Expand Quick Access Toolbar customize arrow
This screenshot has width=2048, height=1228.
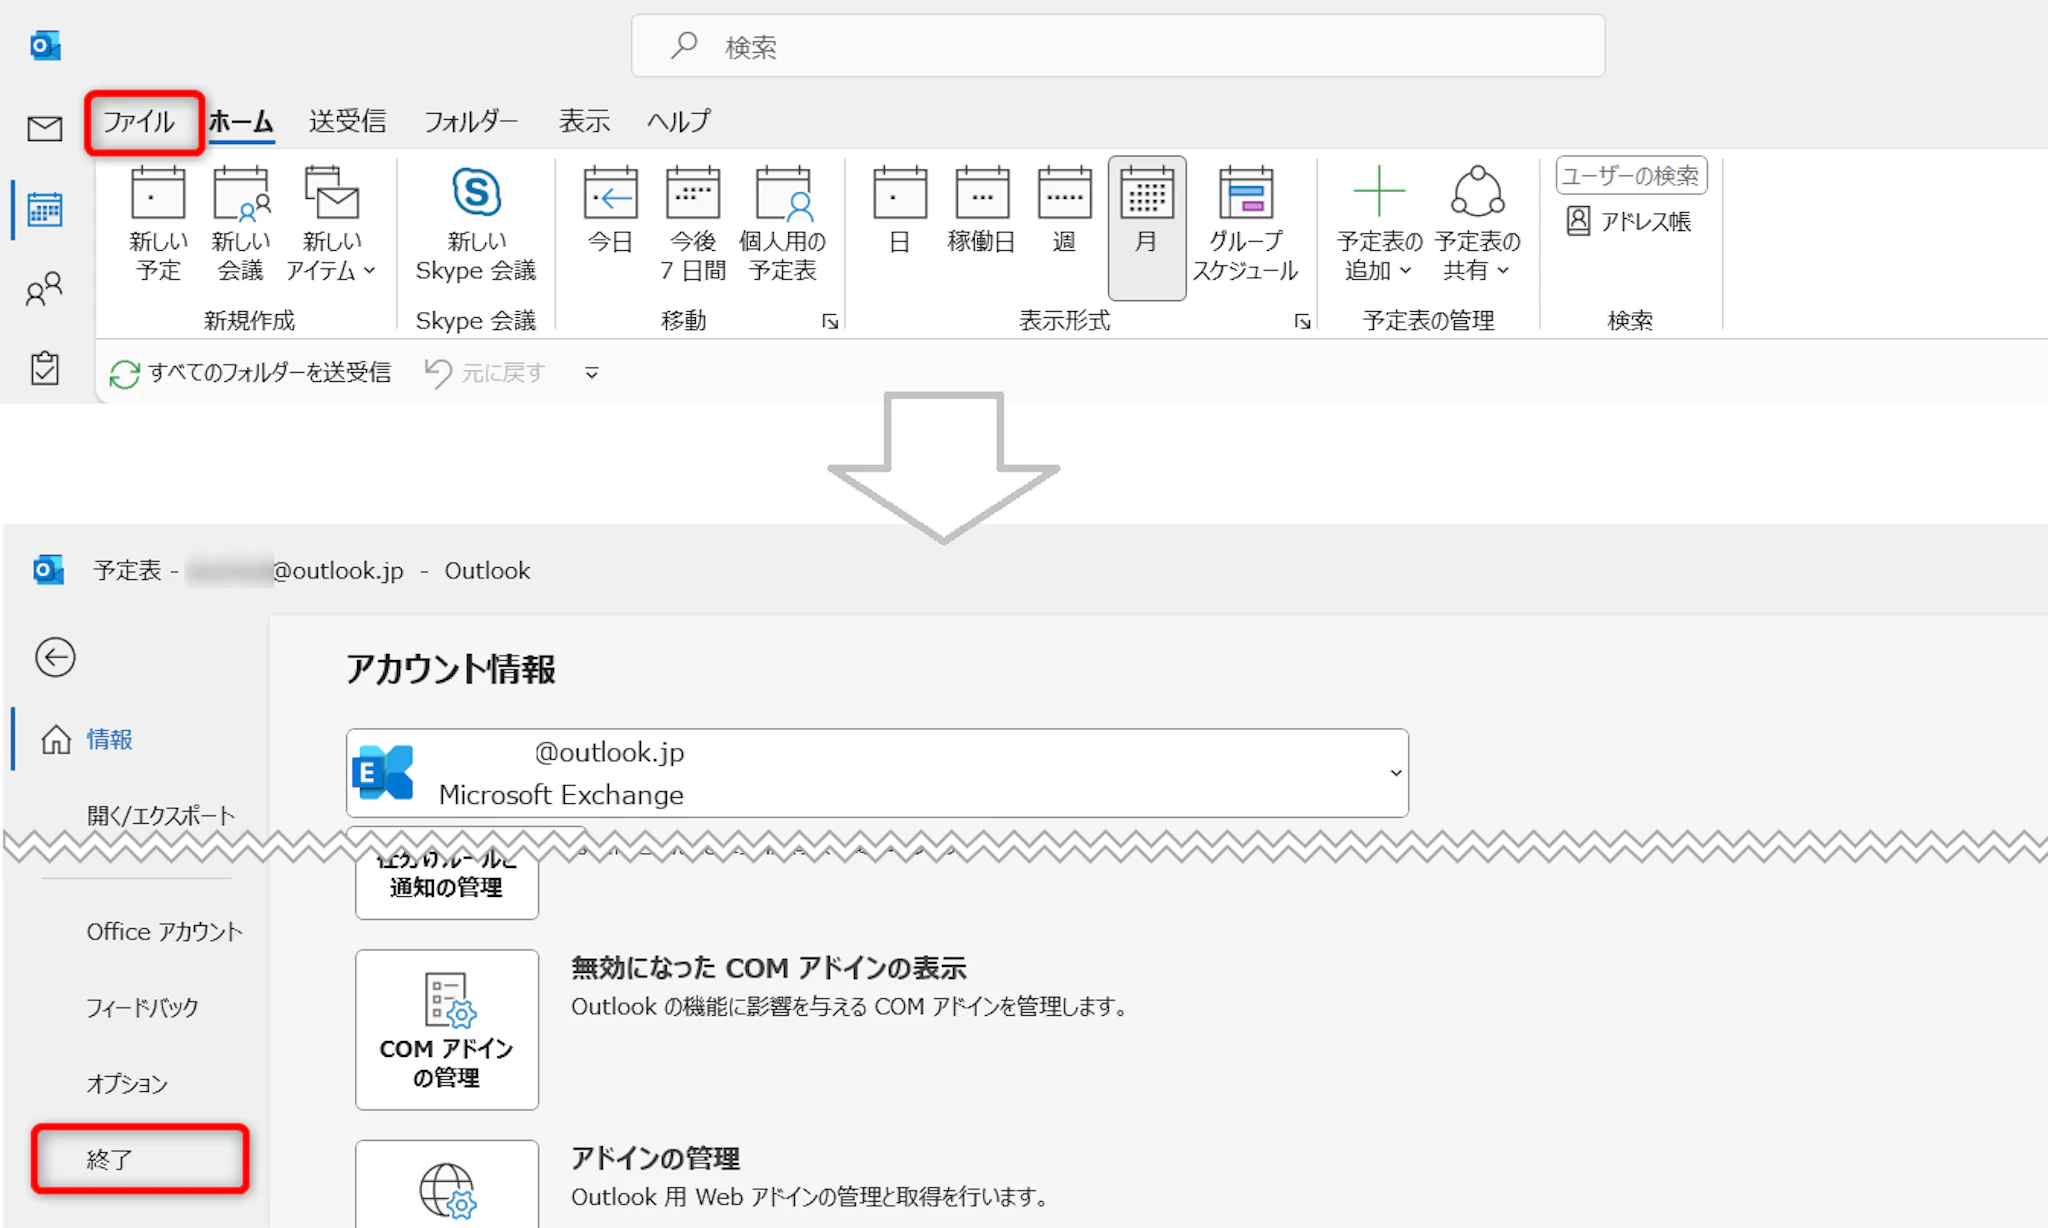592,373
